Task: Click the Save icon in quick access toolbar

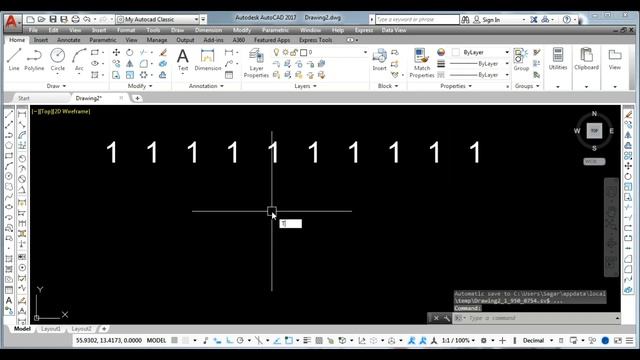Action: point(53,19)
